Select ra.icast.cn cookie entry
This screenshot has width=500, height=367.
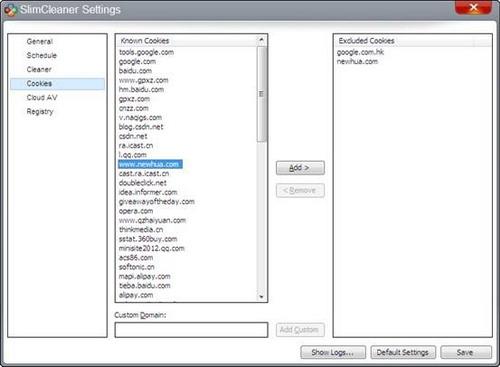coord(136,145)
